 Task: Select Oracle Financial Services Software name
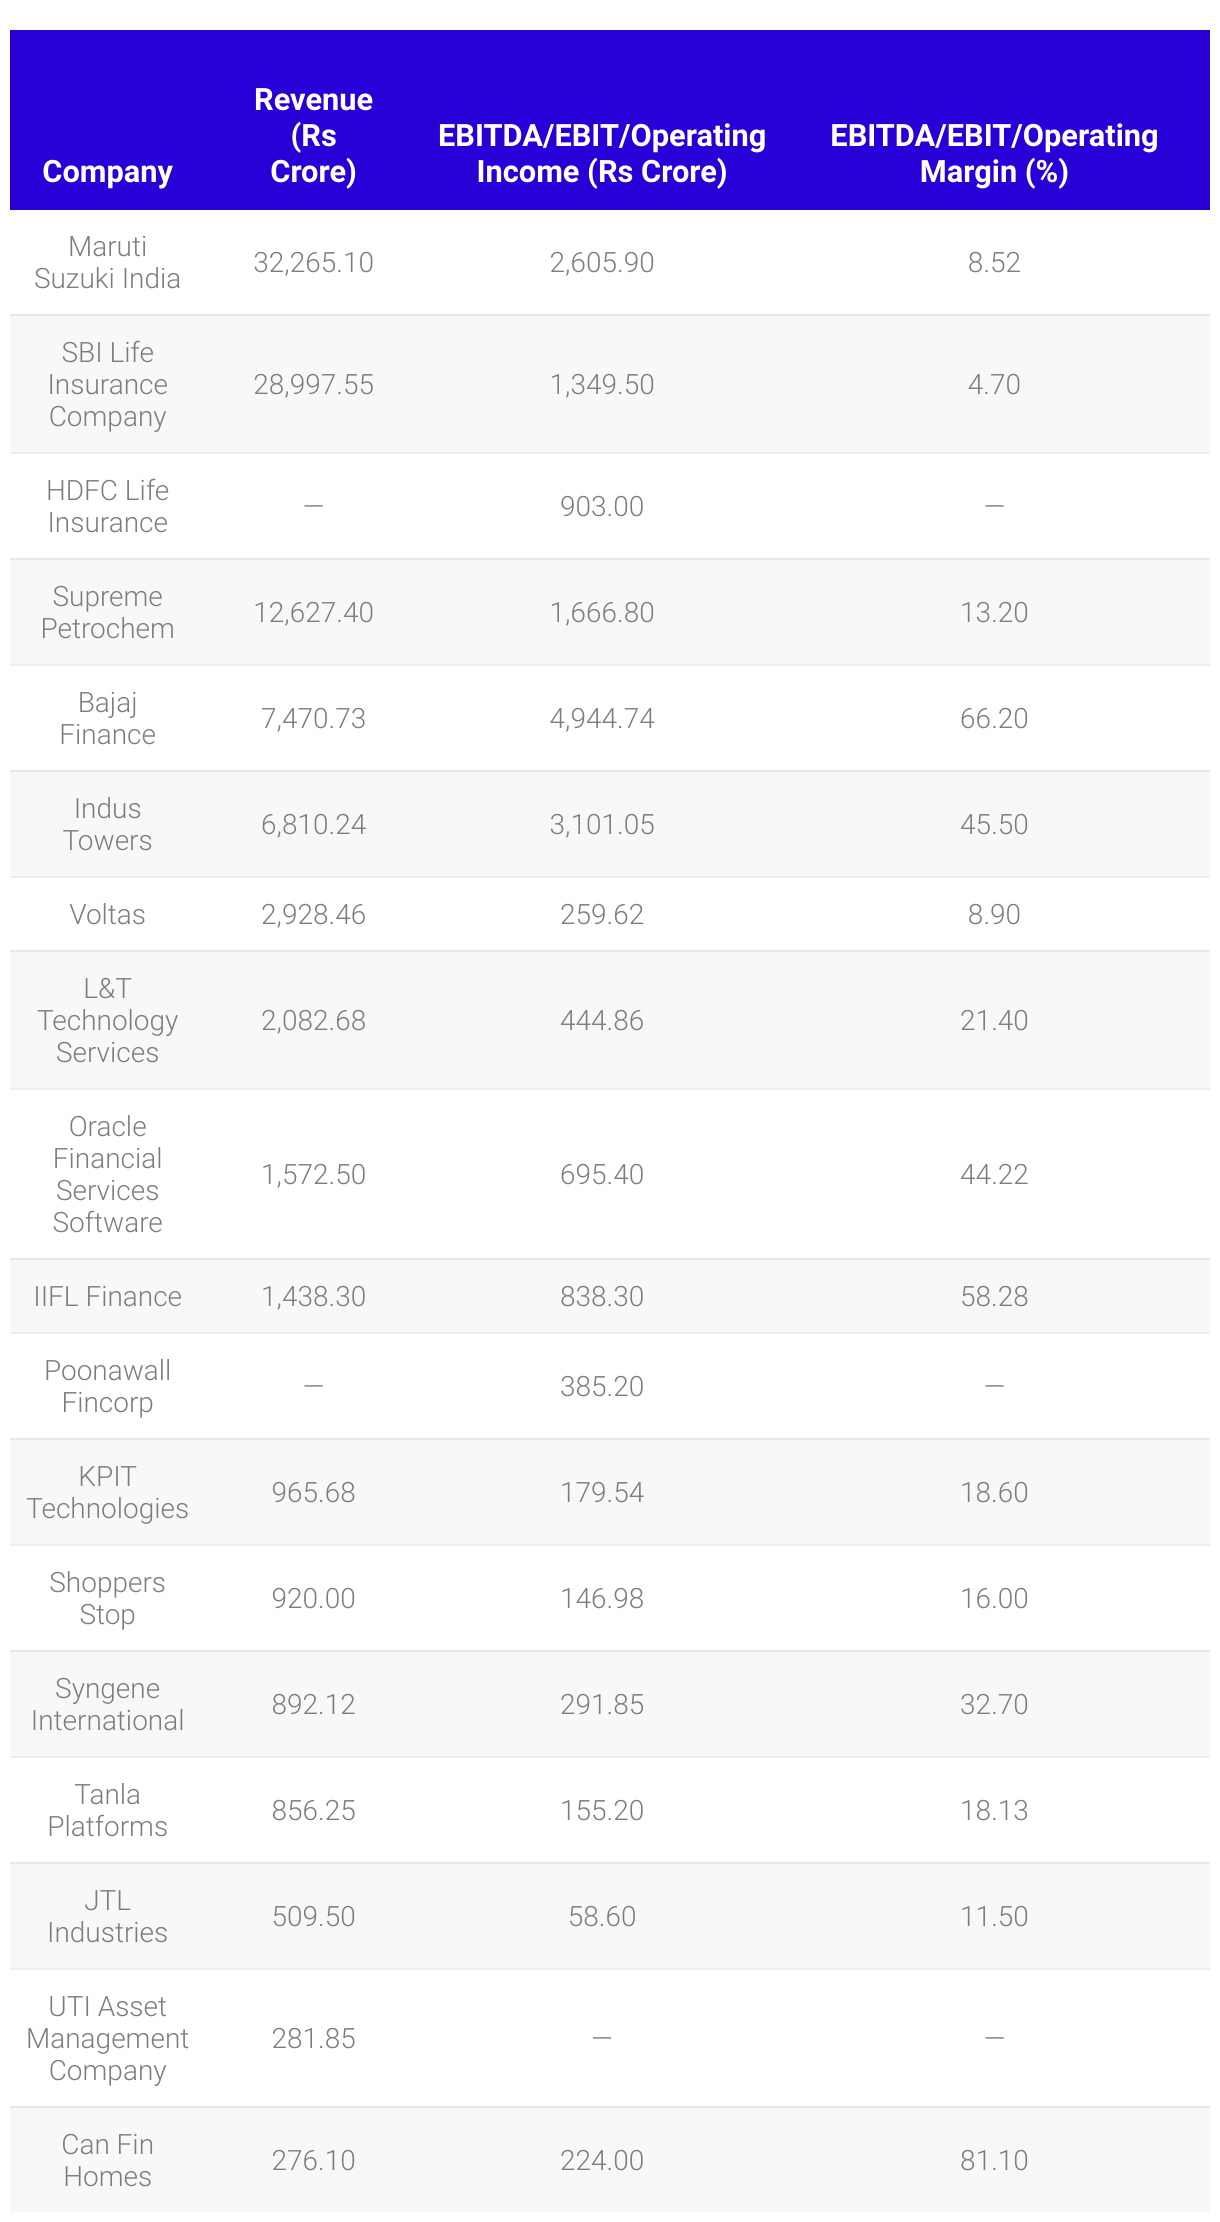click(x=107, y=1174)
